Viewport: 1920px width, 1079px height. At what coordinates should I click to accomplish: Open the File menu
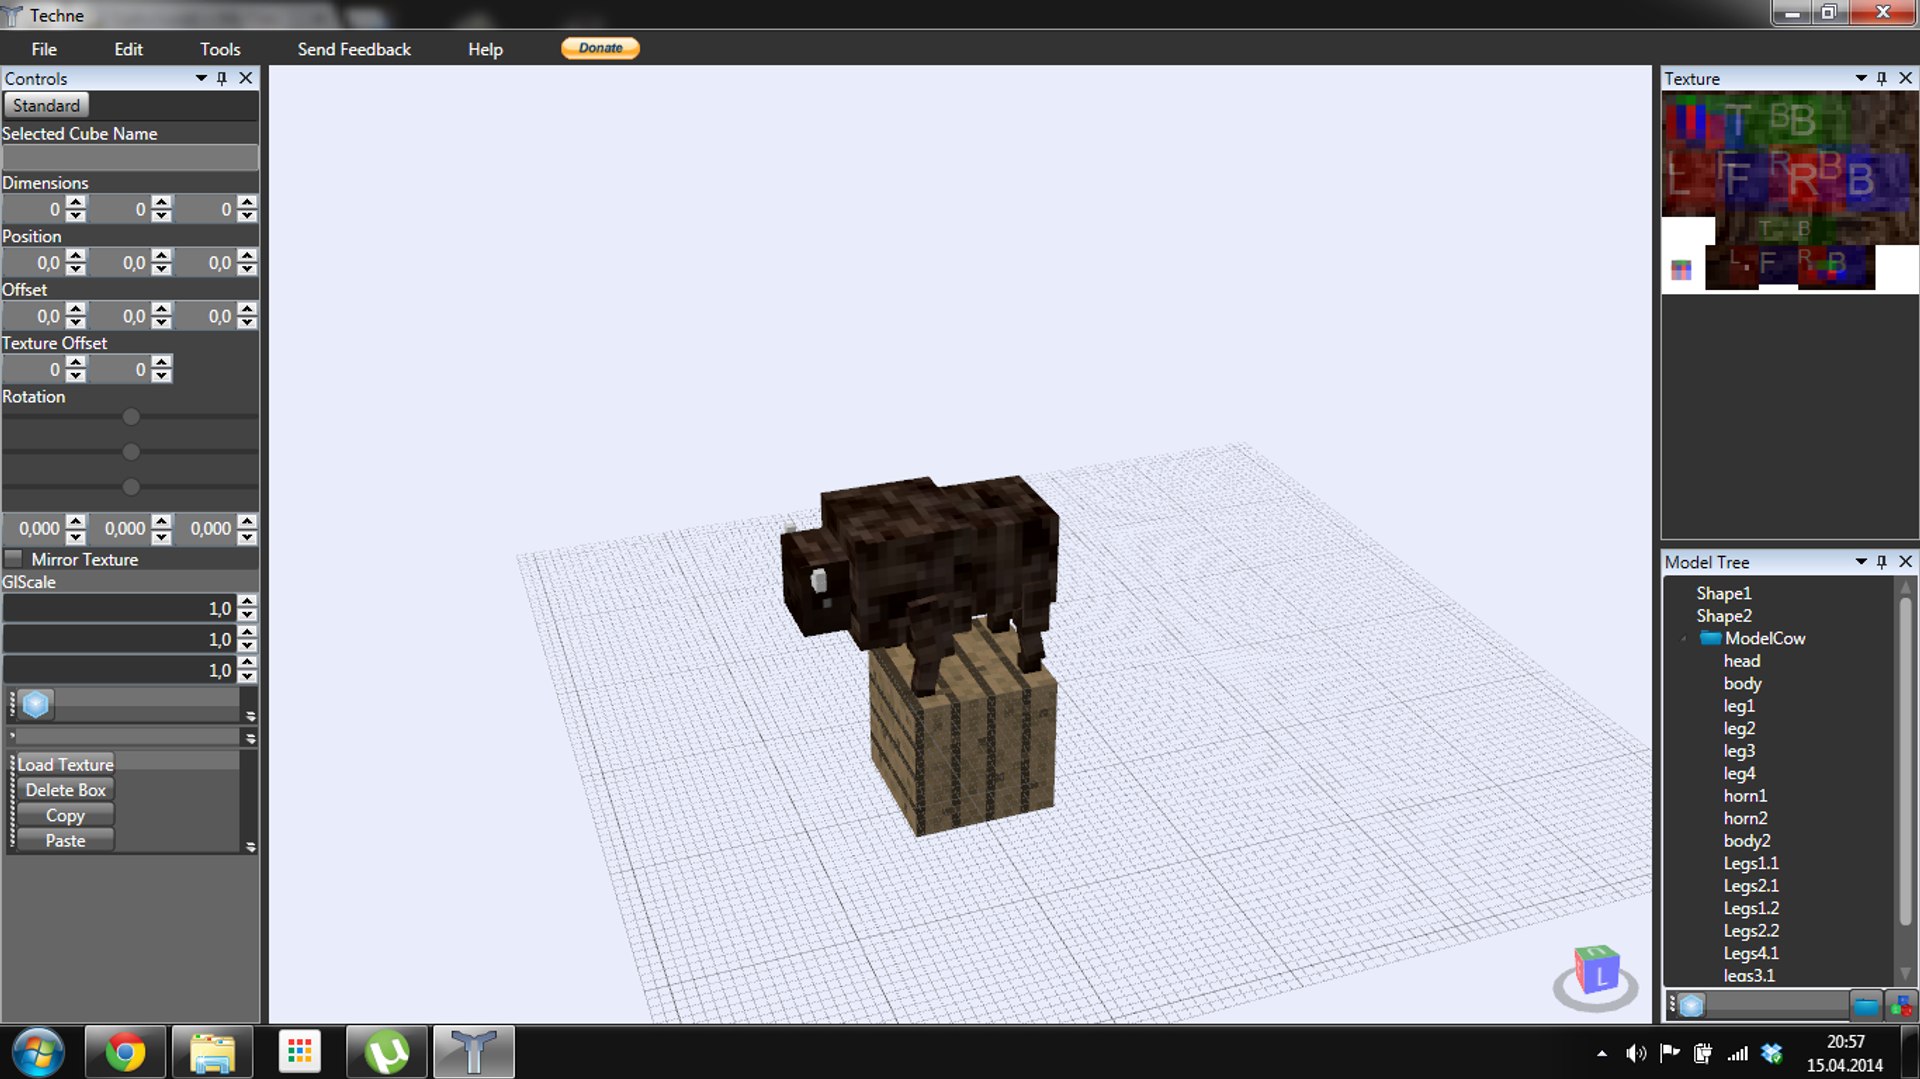pos(44,49)
